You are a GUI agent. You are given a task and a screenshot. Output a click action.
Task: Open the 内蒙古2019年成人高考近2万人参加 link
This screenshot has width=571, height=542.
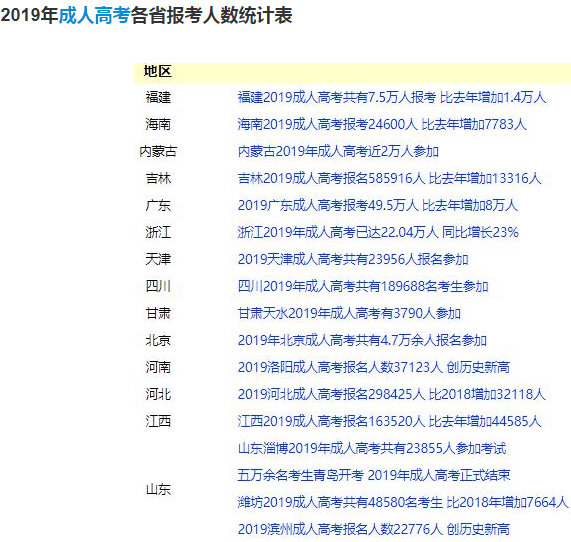coord(338,151)
